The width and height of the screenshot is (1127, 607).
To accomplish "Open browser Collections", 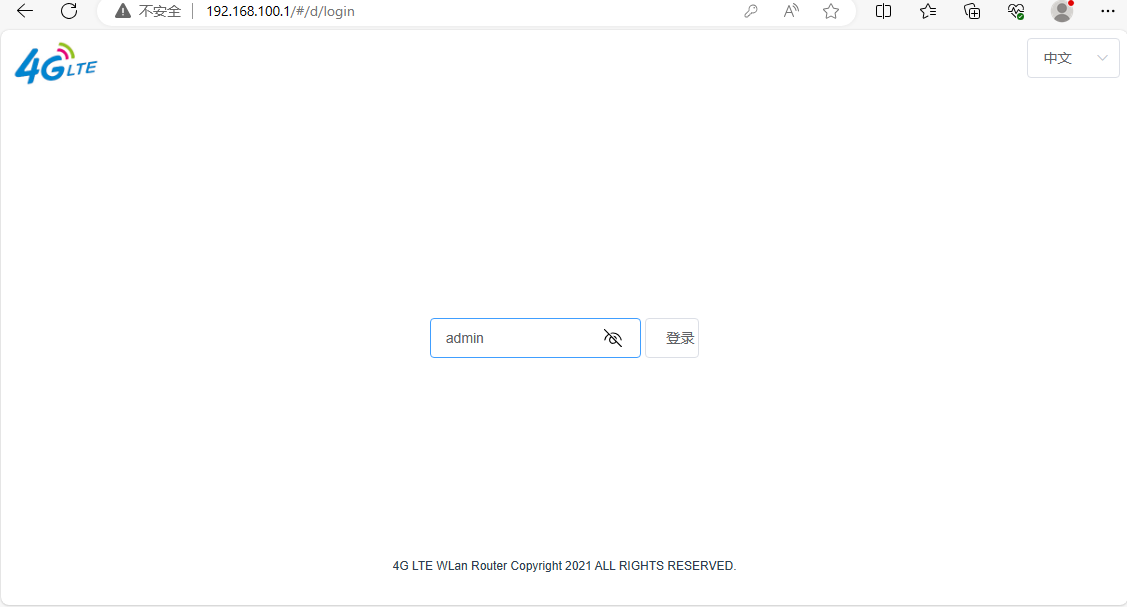I will click(972, 11).
